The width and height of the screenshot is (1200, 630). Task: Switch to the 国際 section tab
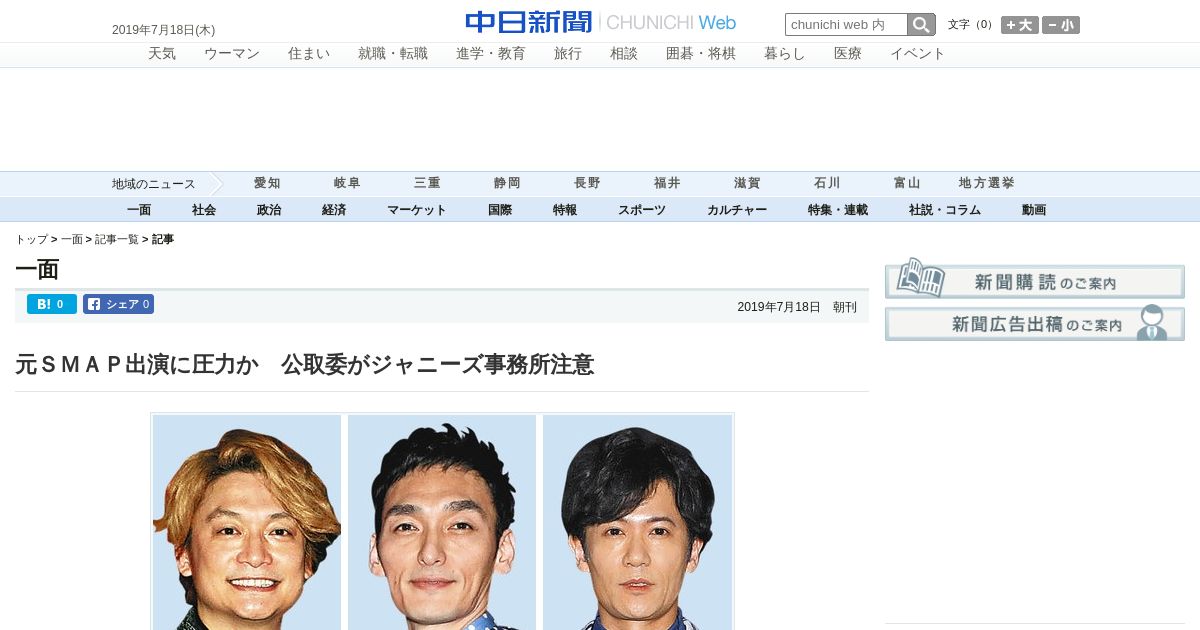tap(500, 210)
